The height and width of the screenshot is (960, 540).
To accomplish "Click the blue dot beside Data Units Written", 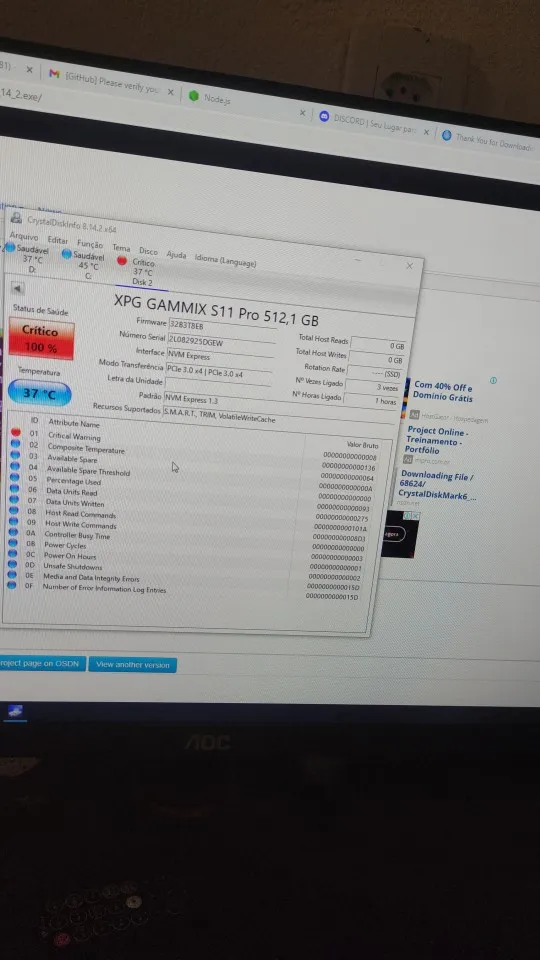I will click(14, 500).
